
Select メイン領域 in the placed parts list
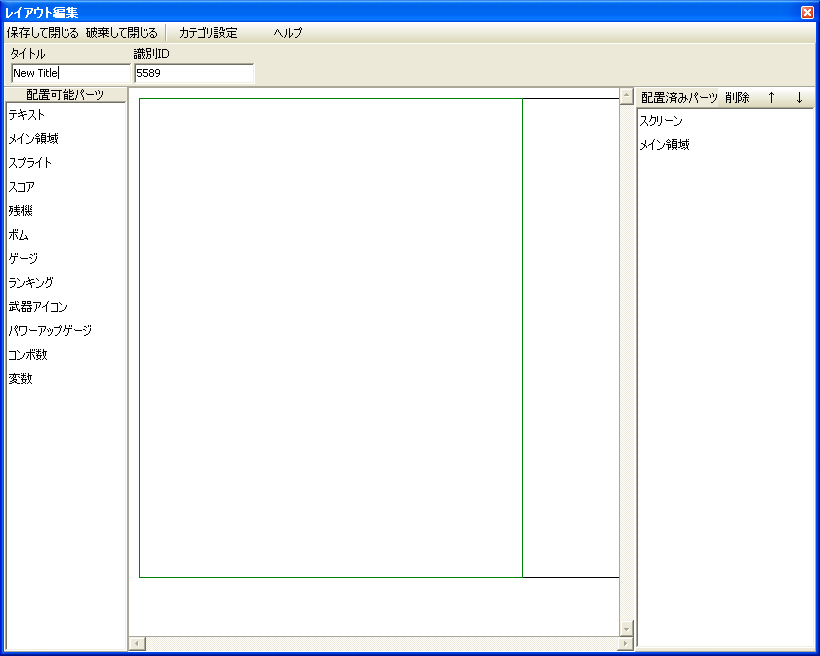pyautogui.click(x=725, y=145)
